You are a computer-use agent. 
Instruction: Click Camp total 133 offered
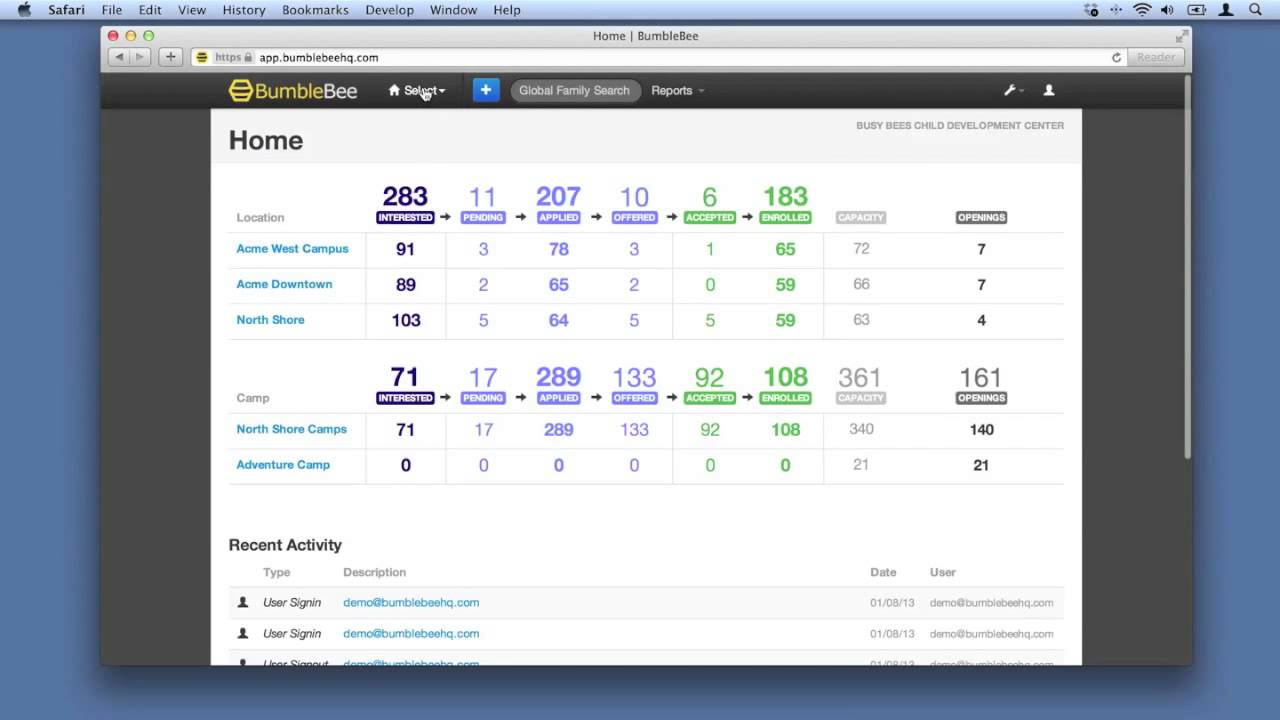pos(634,378)
